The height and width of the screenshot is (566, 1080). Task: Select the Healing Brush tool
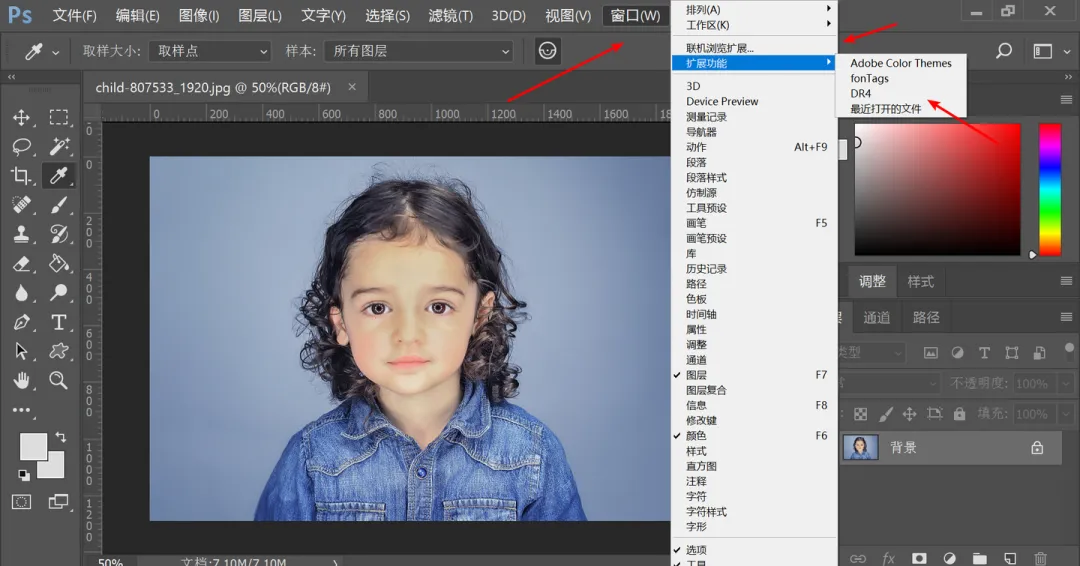pyautogui.click(x=21, y=205)
